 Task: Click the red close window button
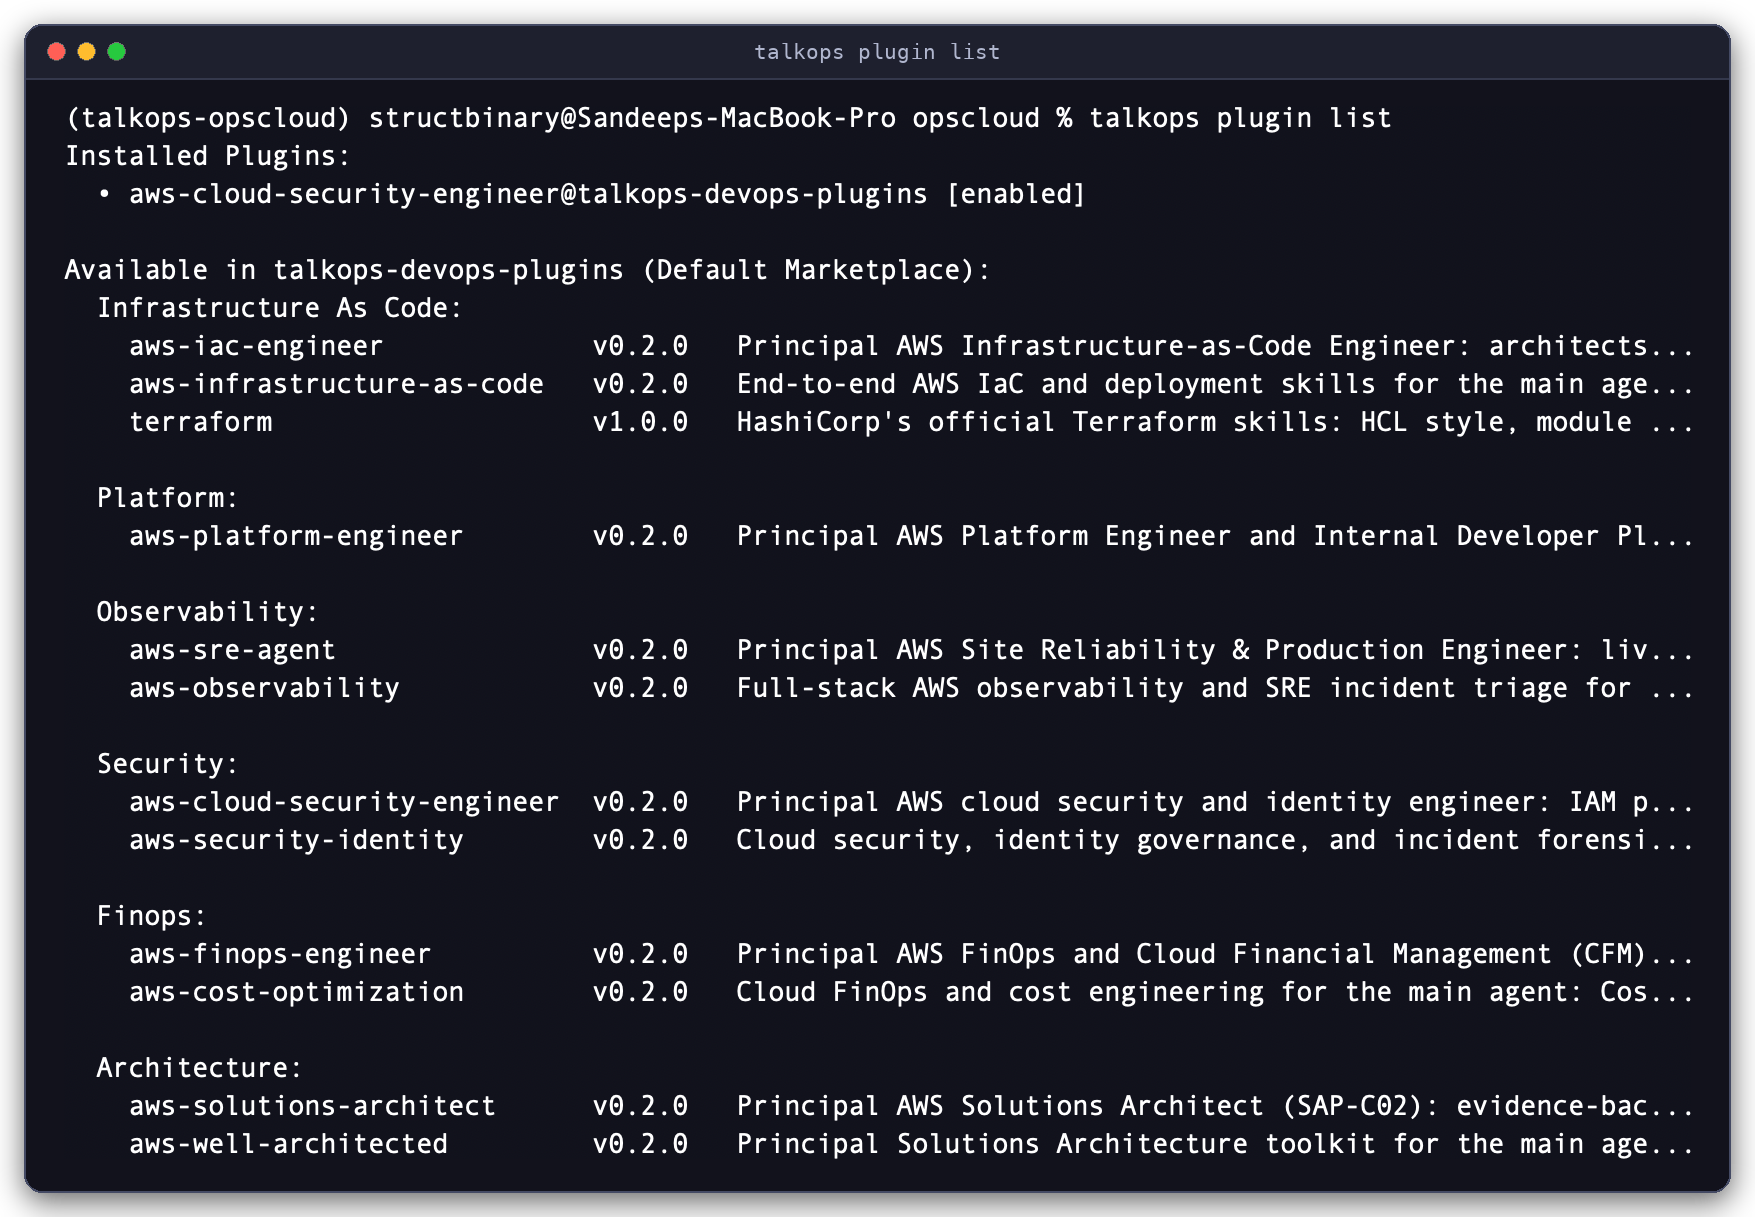57,51
